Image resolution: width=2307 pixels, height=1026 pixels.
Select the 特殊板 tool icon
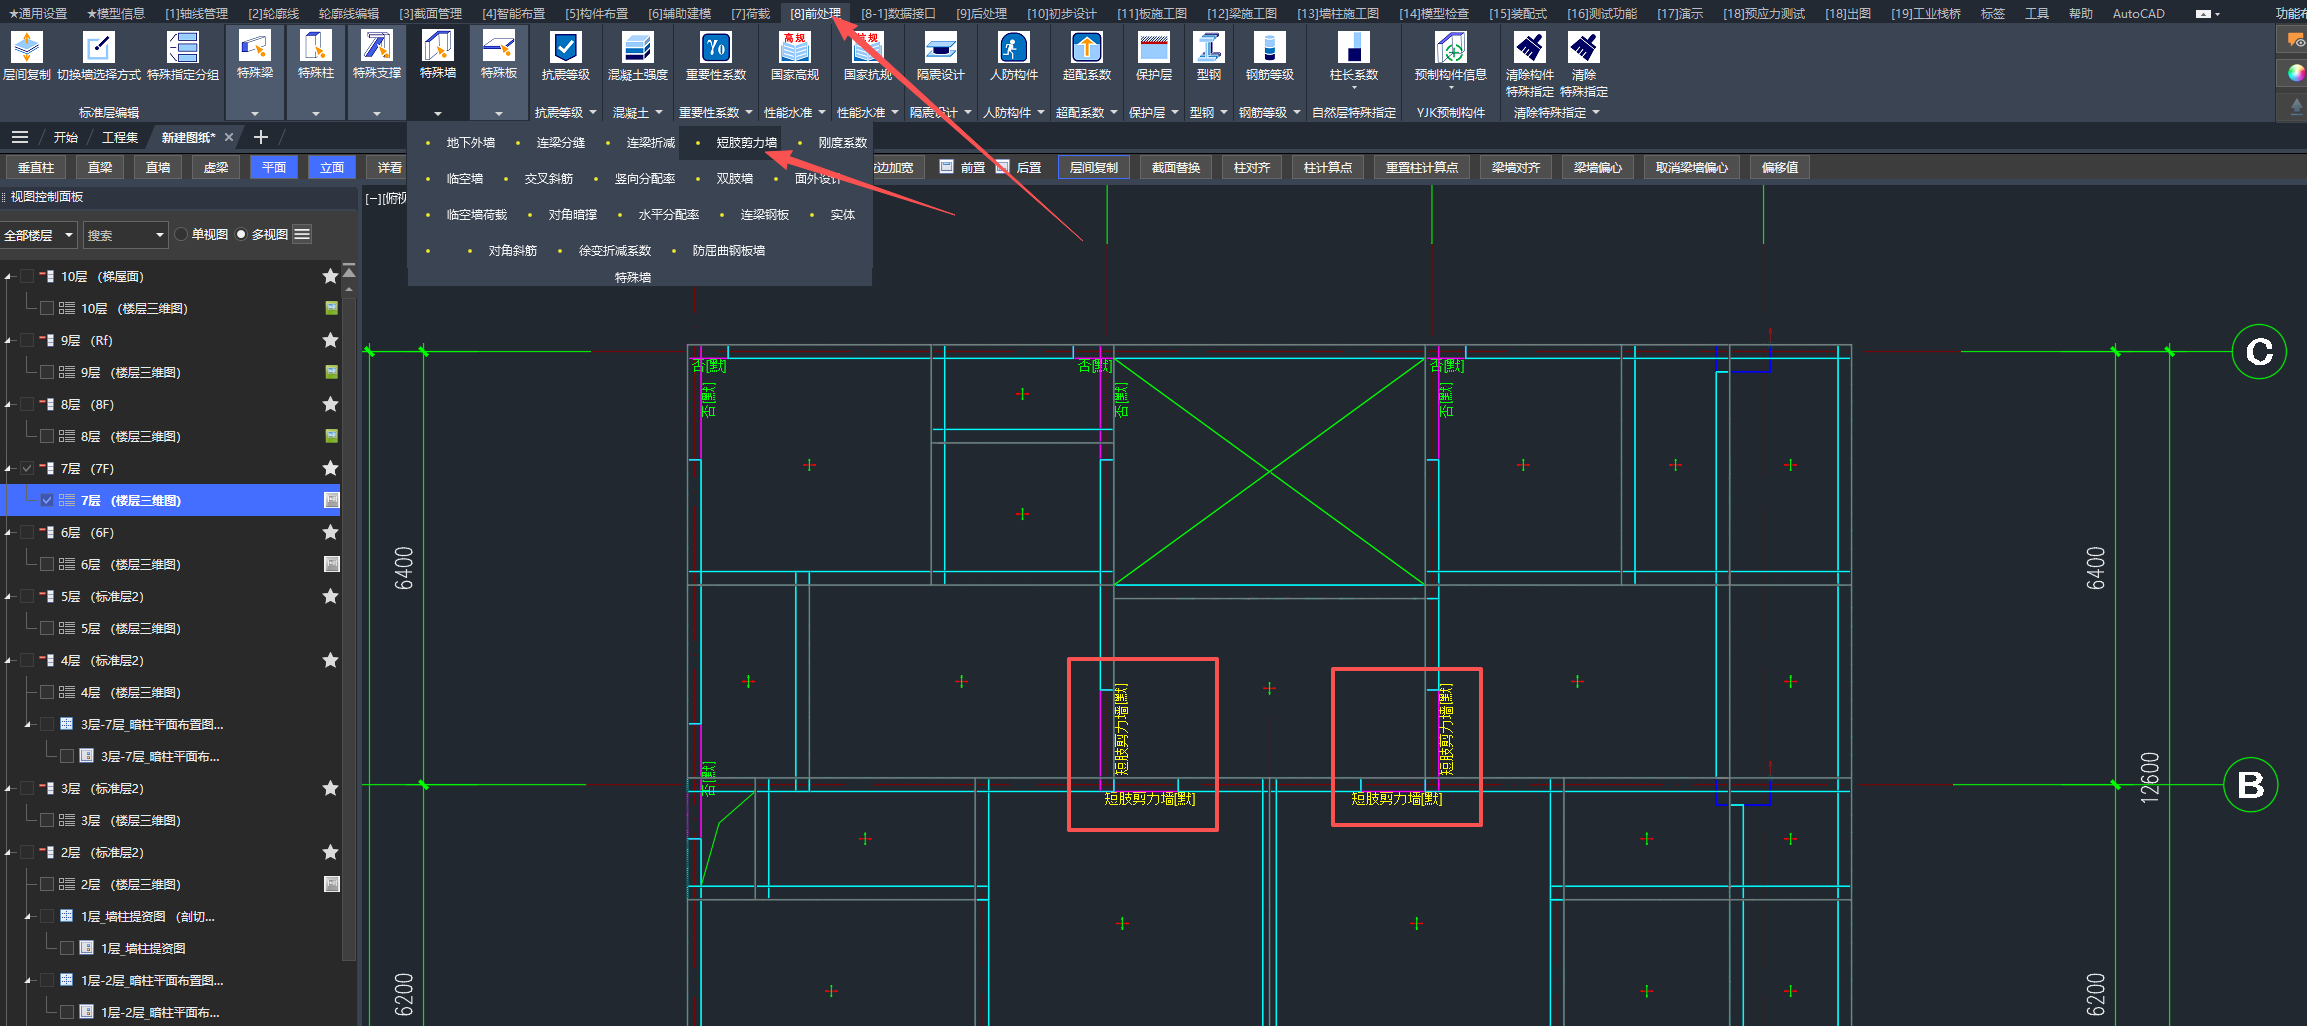498,46
